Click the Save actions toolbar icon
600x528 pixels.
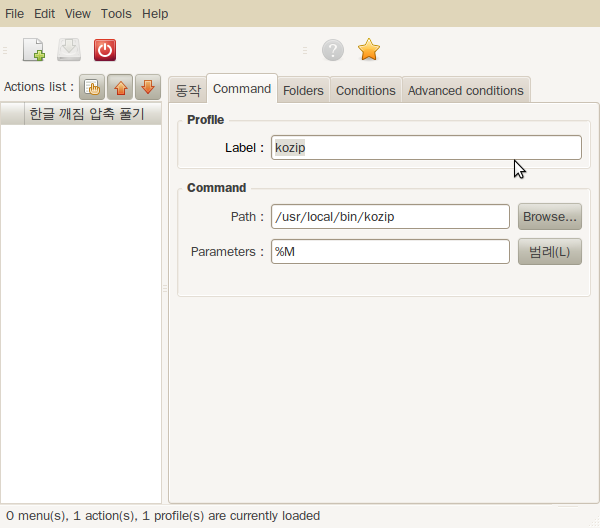69,50
